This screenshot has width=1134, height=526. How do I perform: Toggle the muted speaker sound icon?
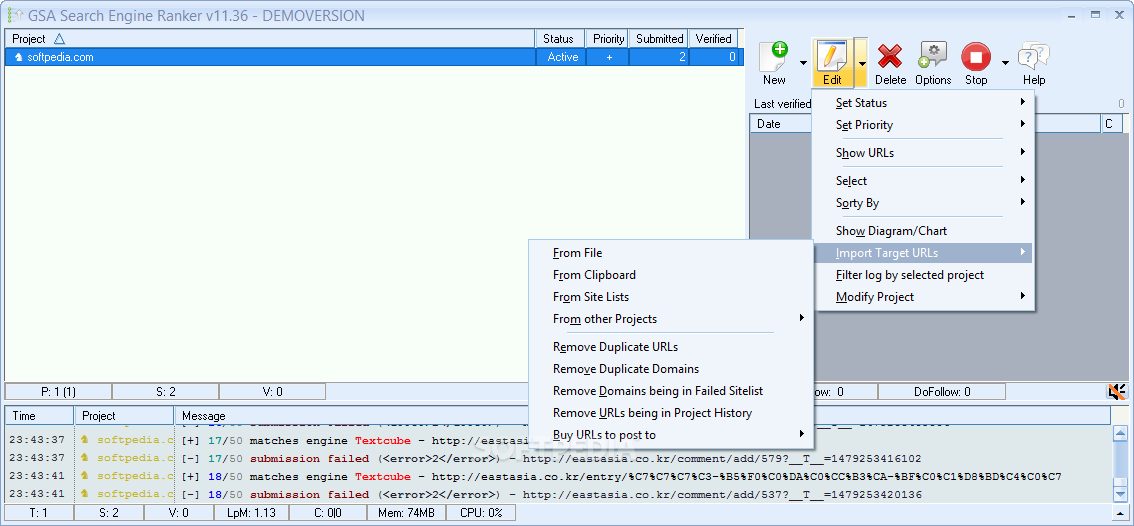point(1117,391)
